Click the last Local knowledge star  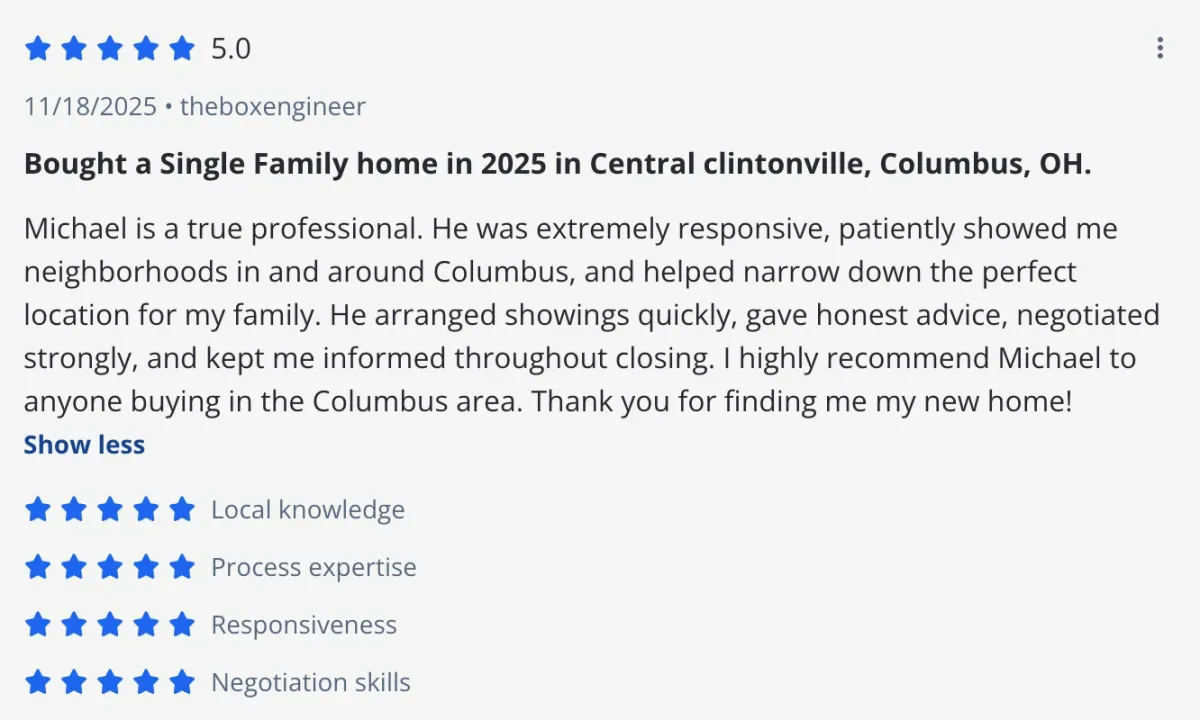[182, 510]
